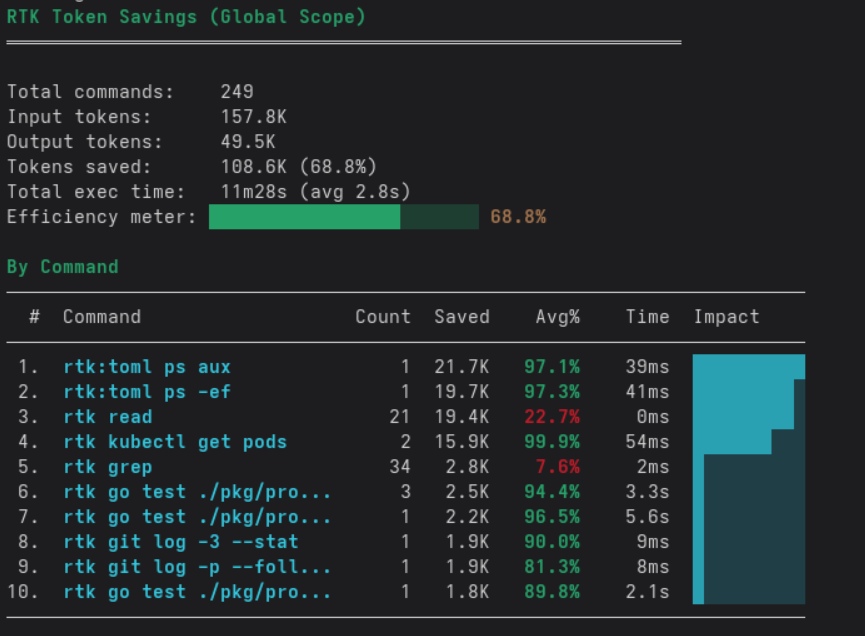This screenshot has height=636, width=865.
Task: Click the 3.3s time value
Action: click(x=648, y=491)
